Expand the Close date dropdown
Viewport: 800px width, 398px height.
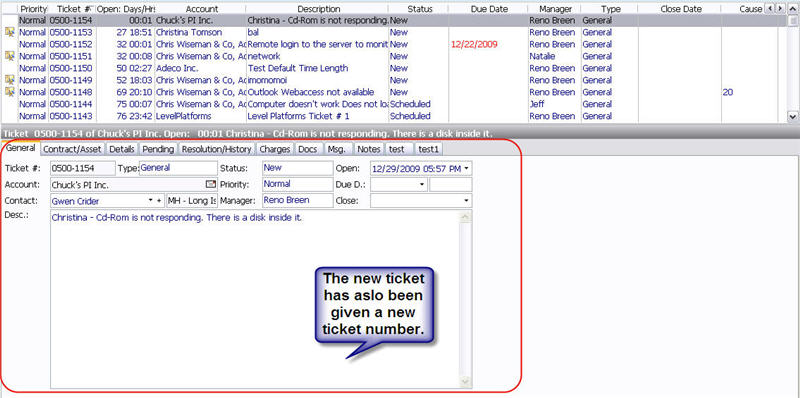466,201
